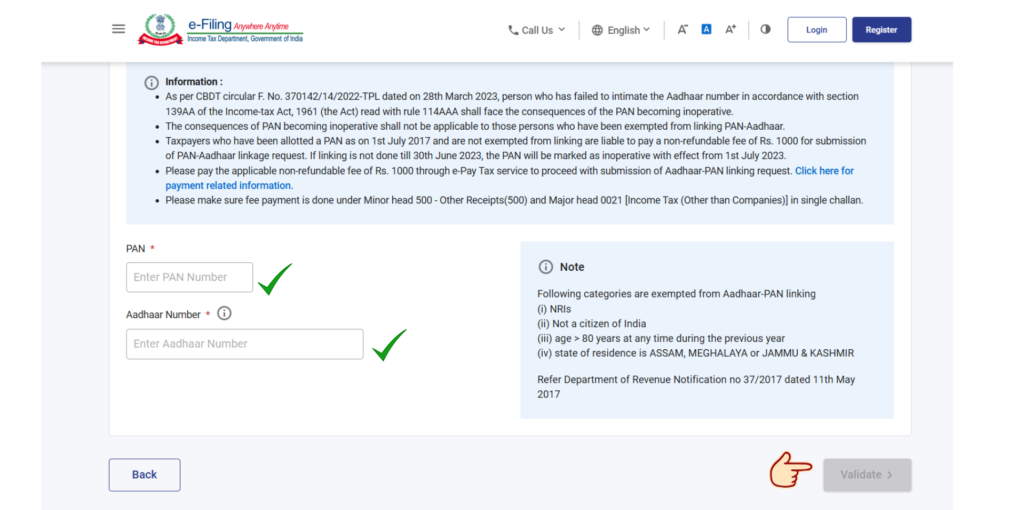Click the 'age > 80 years' exemption line

pos(661,338)
